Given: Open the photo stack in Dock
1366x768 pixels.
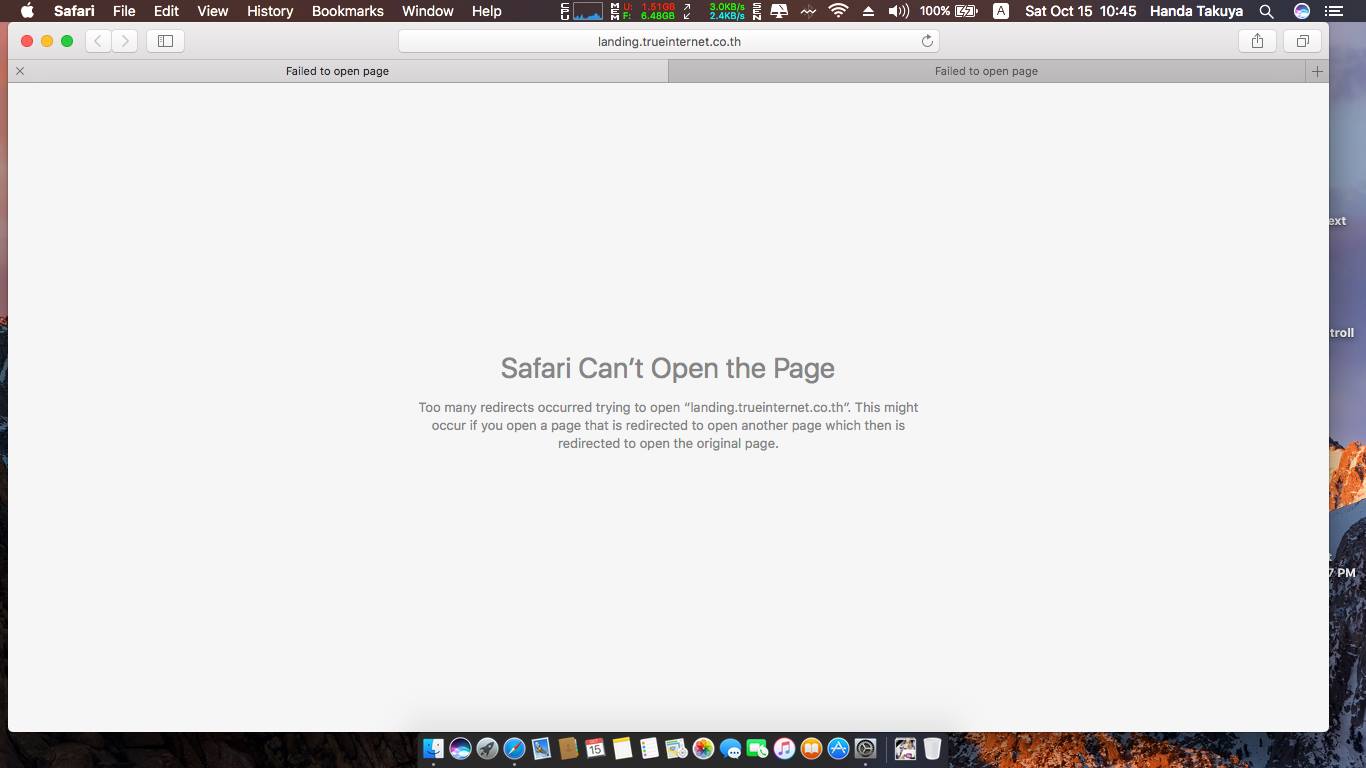Looking at the screenshot, I should pyautogui.click(x=905, y=748).
